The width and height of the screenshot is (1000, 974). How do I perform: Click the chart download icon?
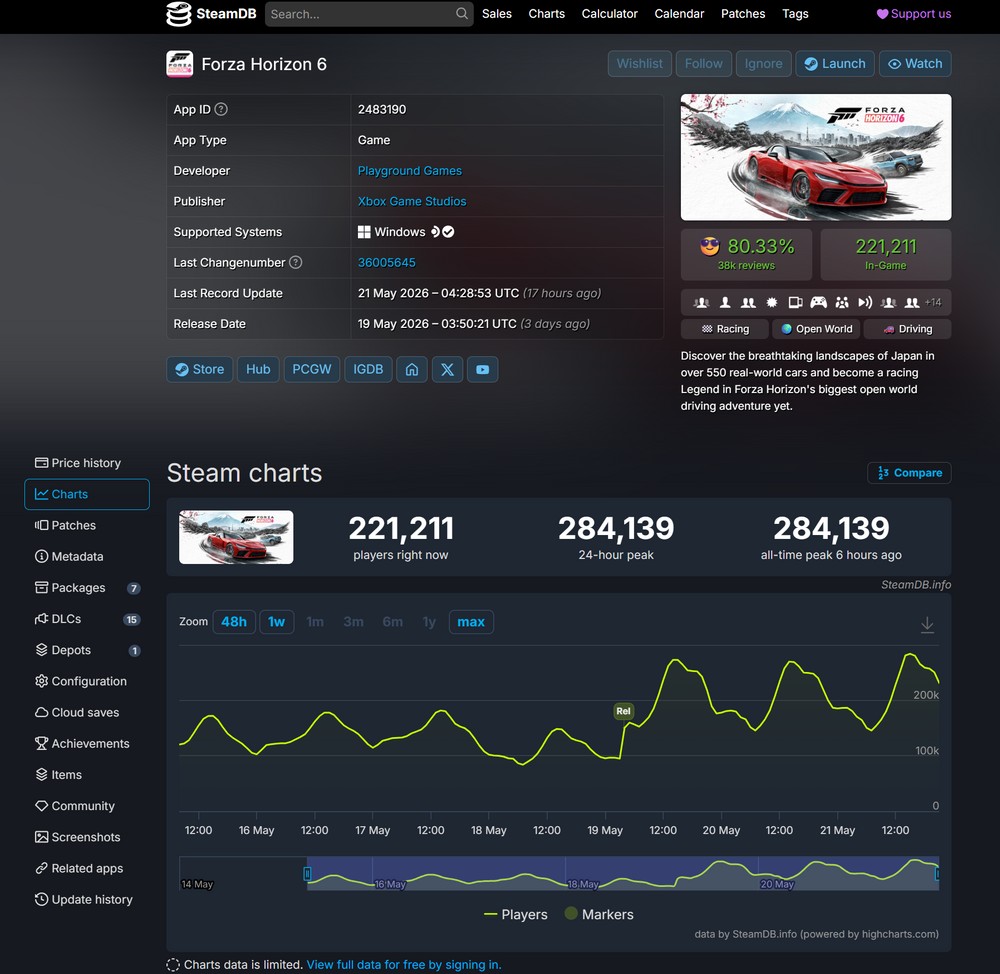click(x=927, y=624)
